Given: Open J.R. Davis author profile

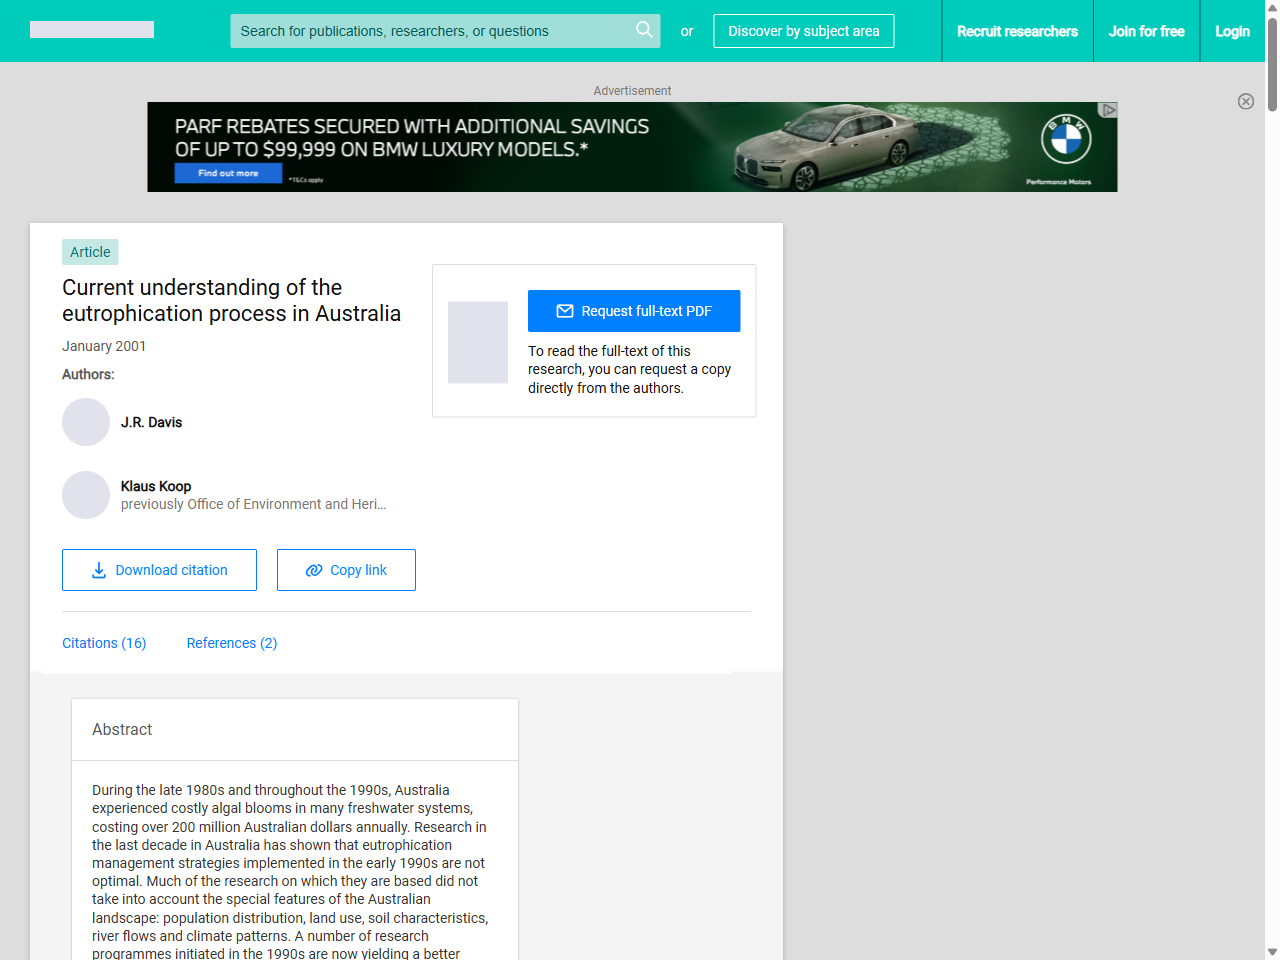Looking at the screenshot, I should [151, 422].
